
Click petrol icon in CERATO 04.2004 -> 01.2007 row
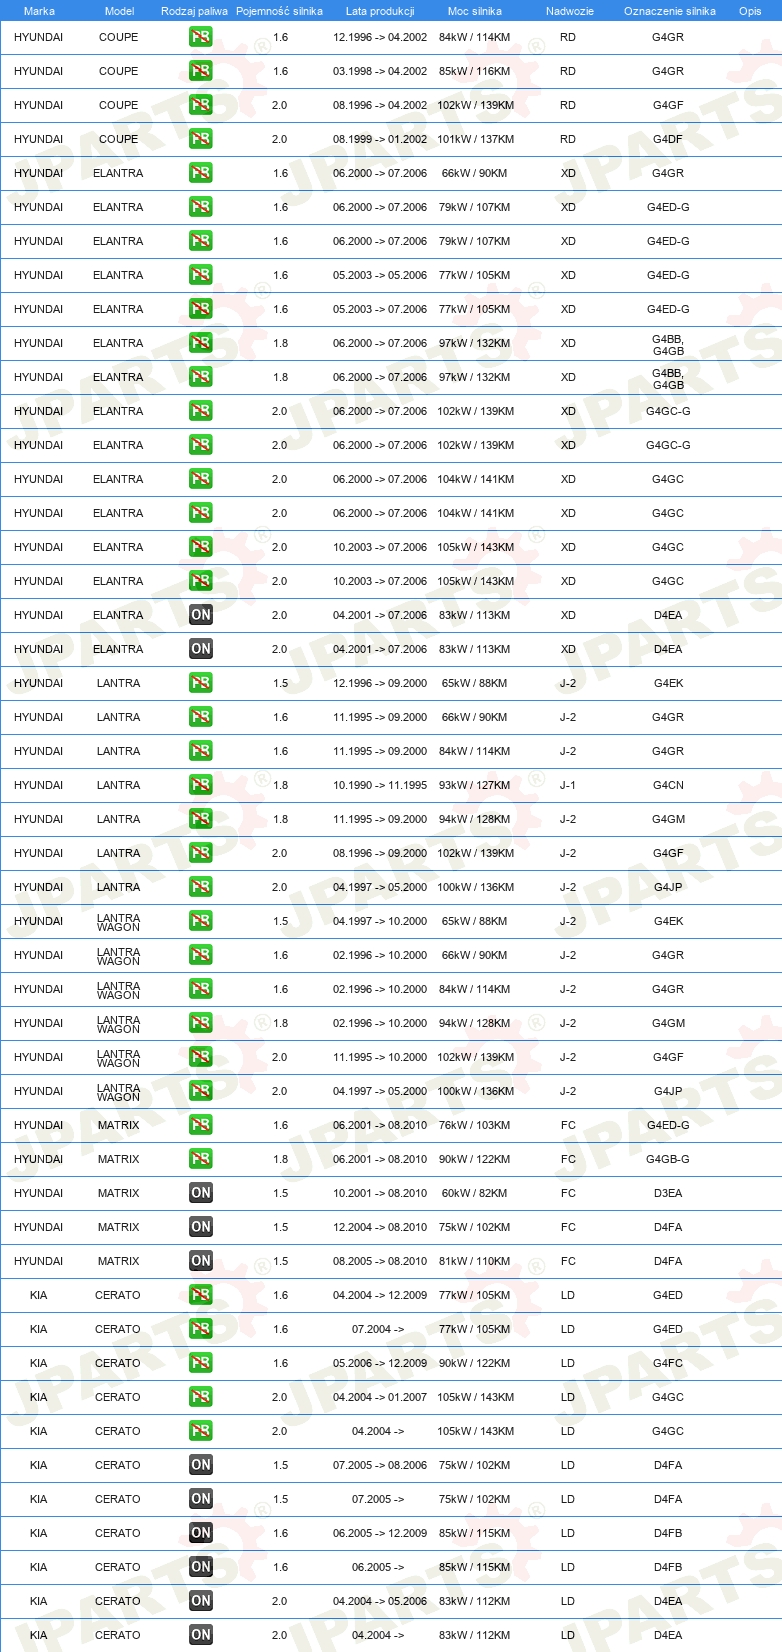point(201,1397)
